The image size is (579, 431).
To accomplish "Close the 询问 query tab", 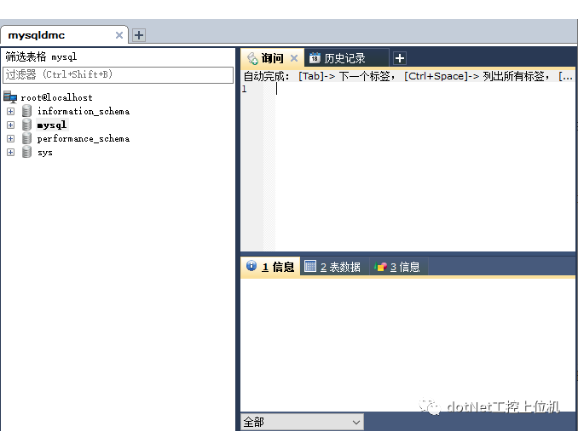I will pyautogui.click(x=294, y=58).
